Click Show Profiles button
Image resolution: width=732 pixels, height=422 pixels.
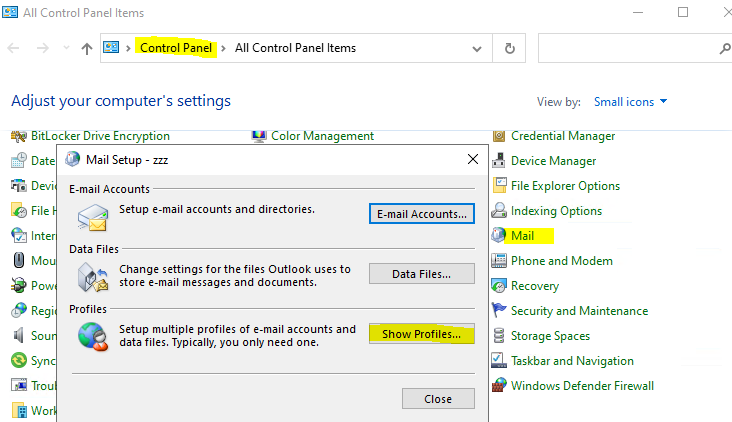pos(422,334)
